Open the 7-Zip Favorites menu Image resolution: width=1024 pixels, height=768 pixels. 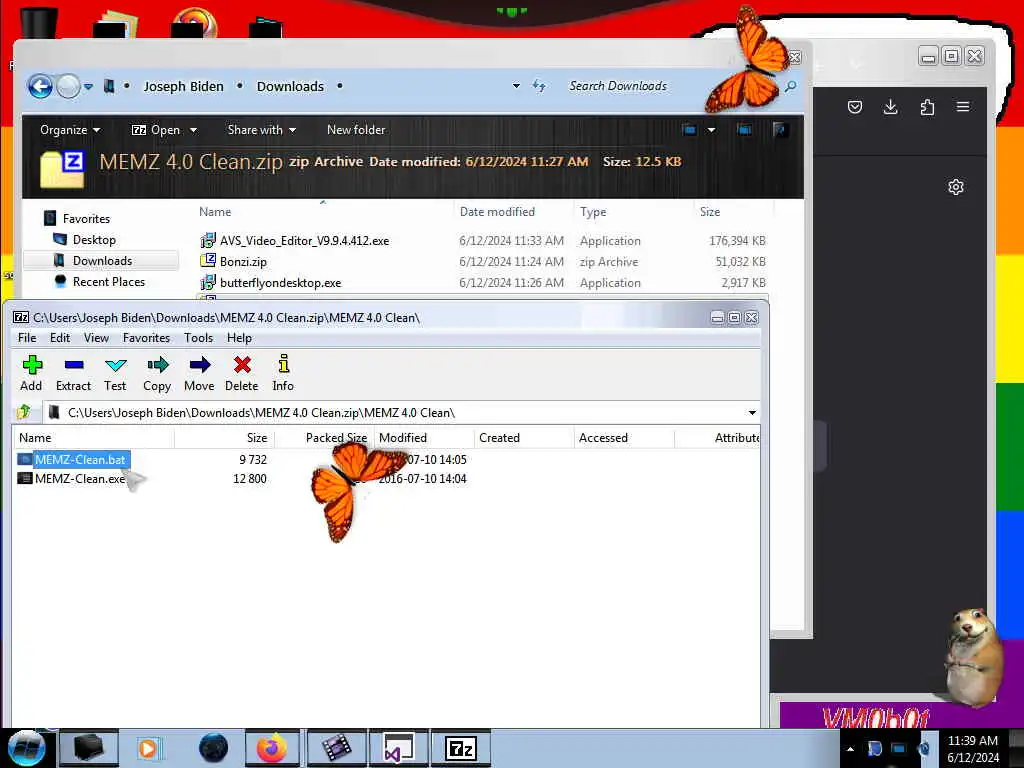(x=146, y=338)
